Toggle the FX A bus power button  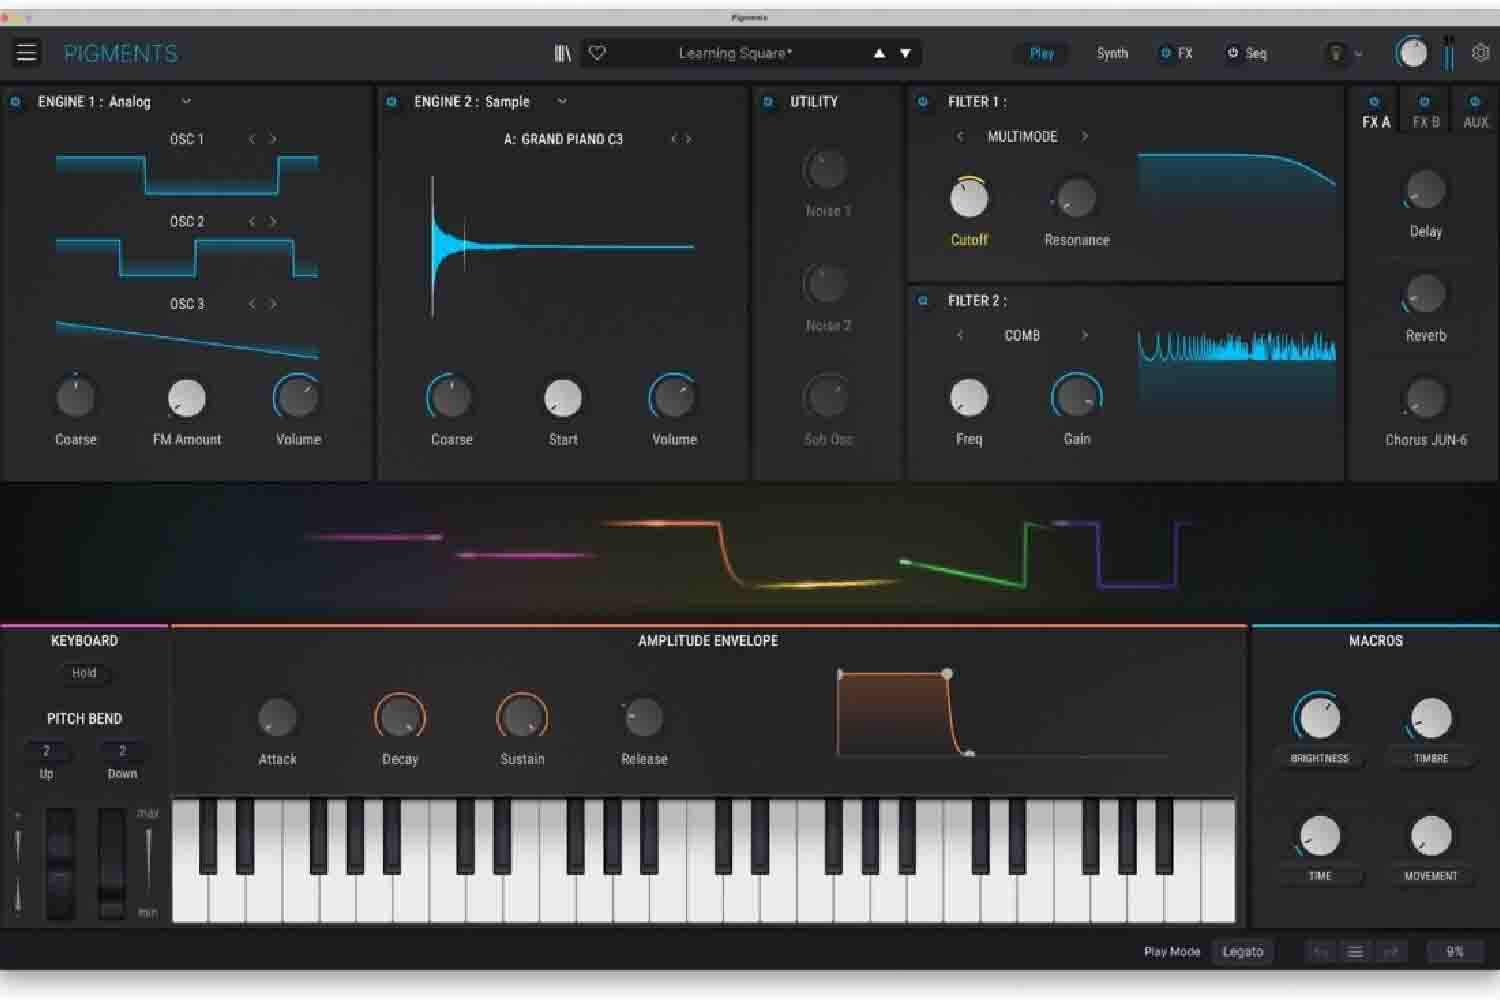point(1374,102)
